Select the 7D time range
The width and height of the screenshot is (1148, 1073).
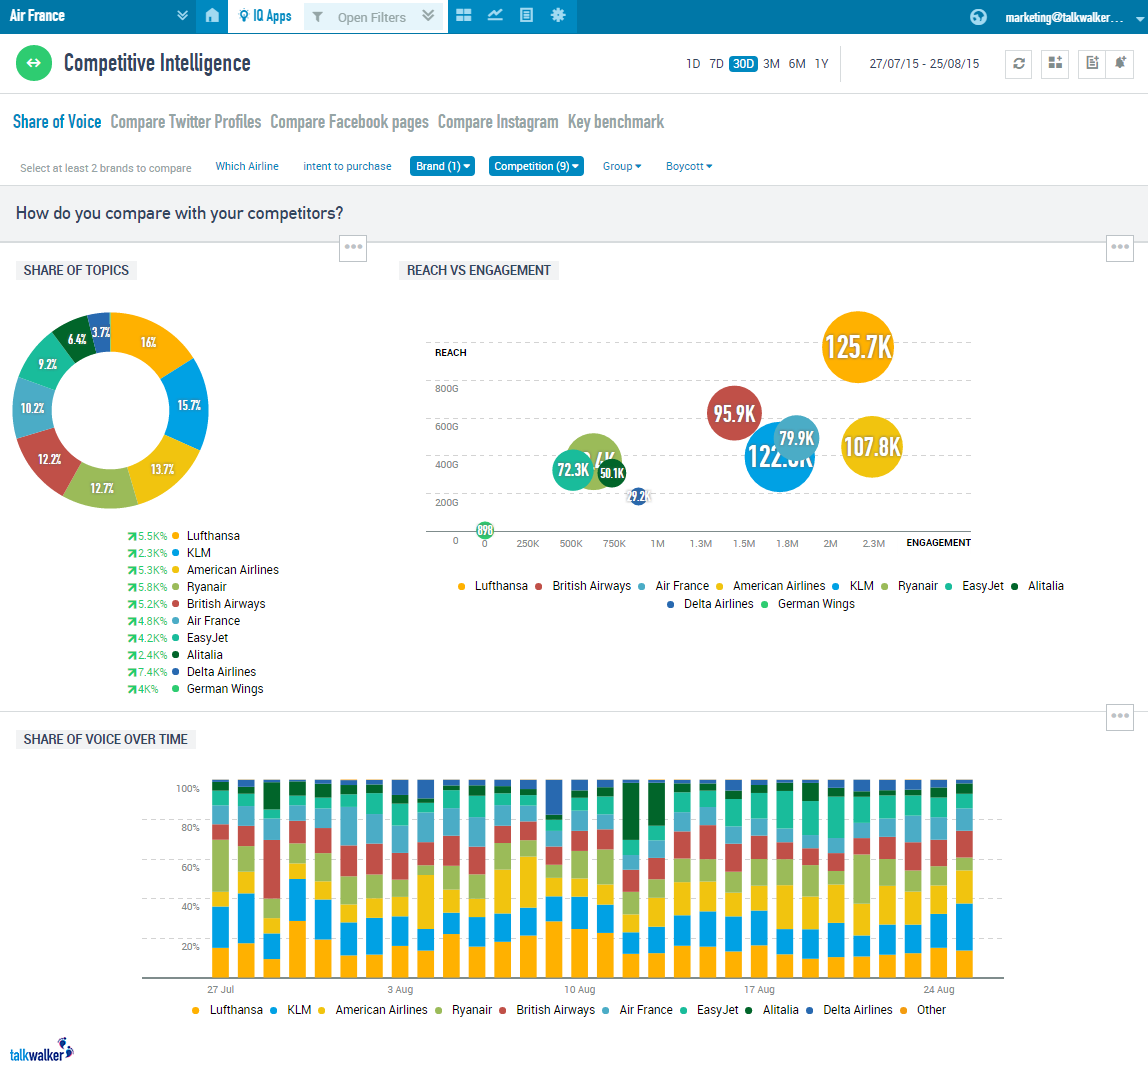[716, 64]
